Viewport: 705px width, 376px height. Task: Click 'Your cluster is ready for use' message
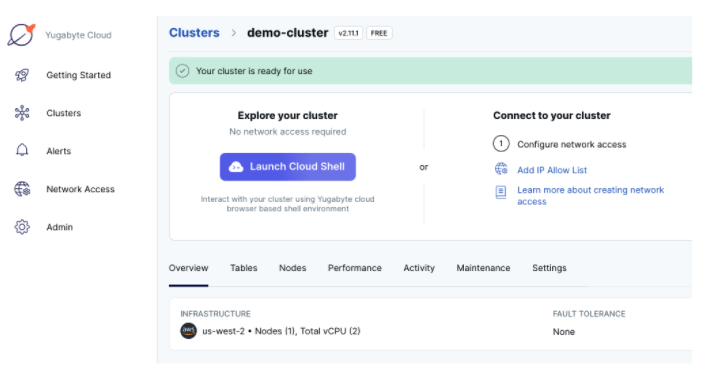(254, 71)
